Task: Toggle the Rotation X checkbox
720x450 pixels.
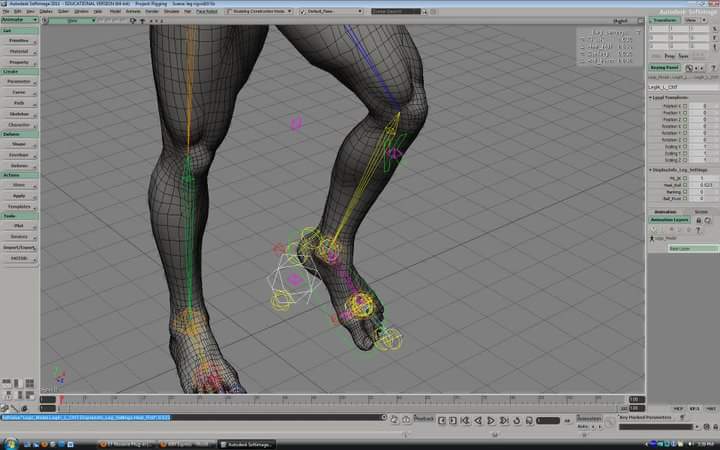Action: click(685, 126)
